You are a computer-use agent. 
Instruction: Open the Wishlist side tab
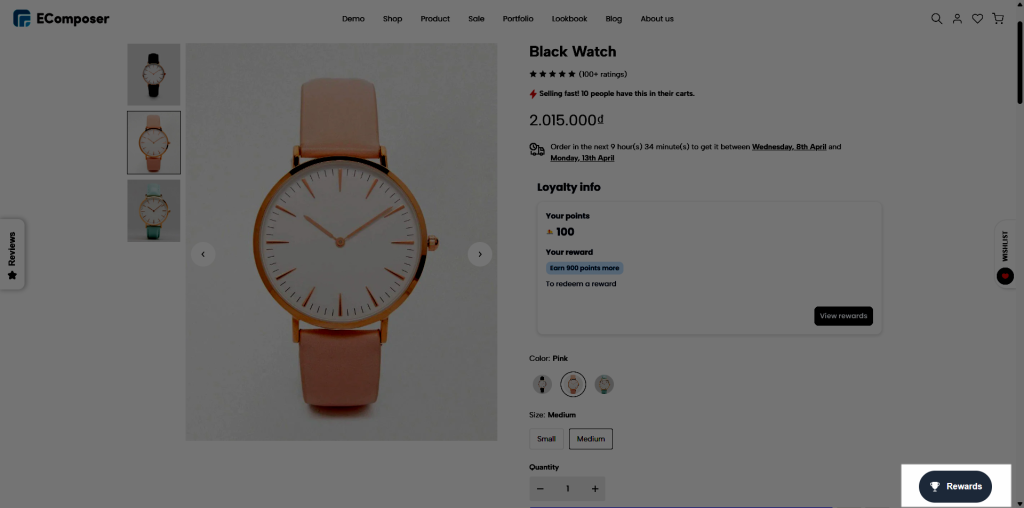(x=1005, y=254)
